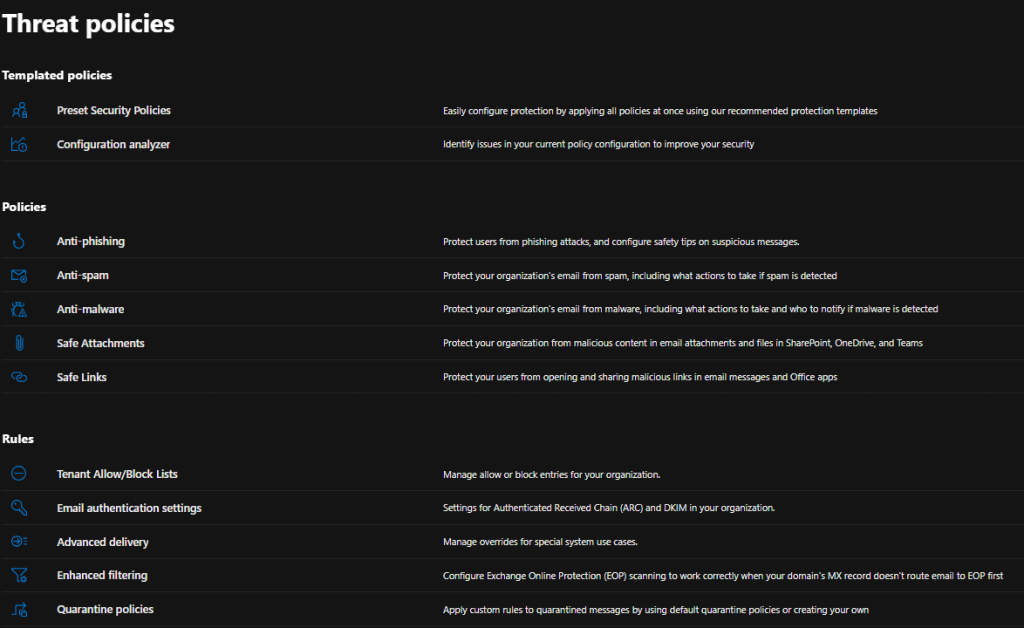Click the Safe Attachments paperclip icon

[19, 343]
